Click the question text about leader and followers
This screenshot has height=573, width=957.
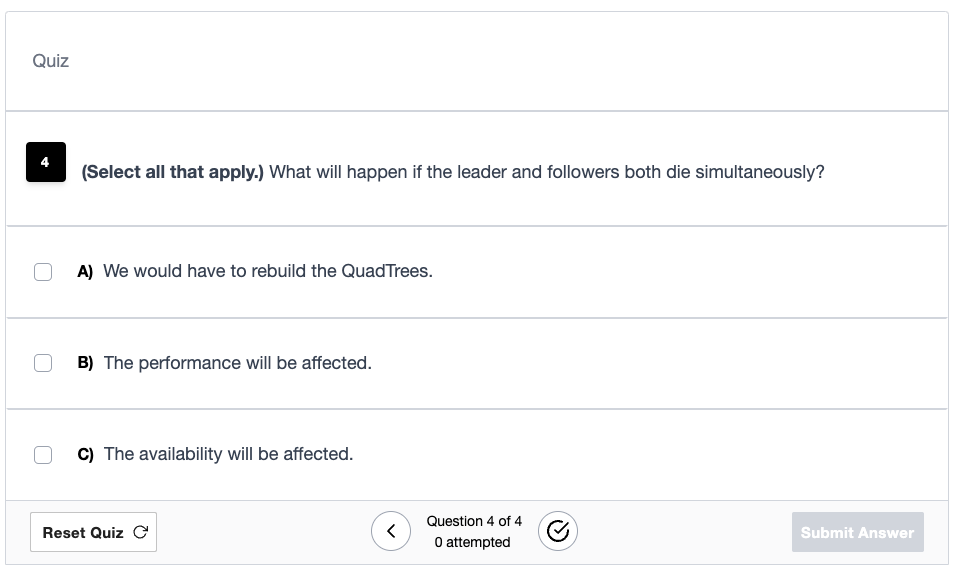[547, 172]
